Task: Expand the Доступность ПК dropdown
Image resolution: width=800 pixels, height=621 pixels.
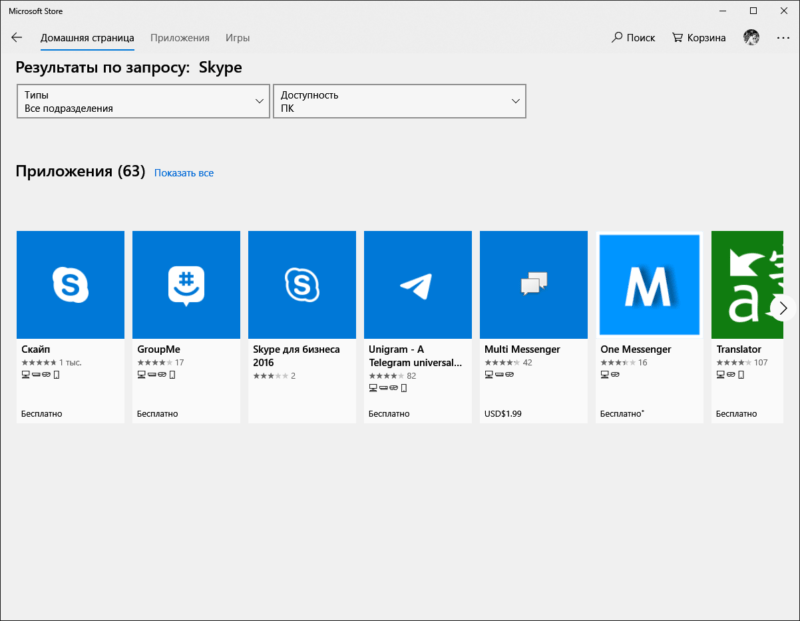Action: pos(399,101)
